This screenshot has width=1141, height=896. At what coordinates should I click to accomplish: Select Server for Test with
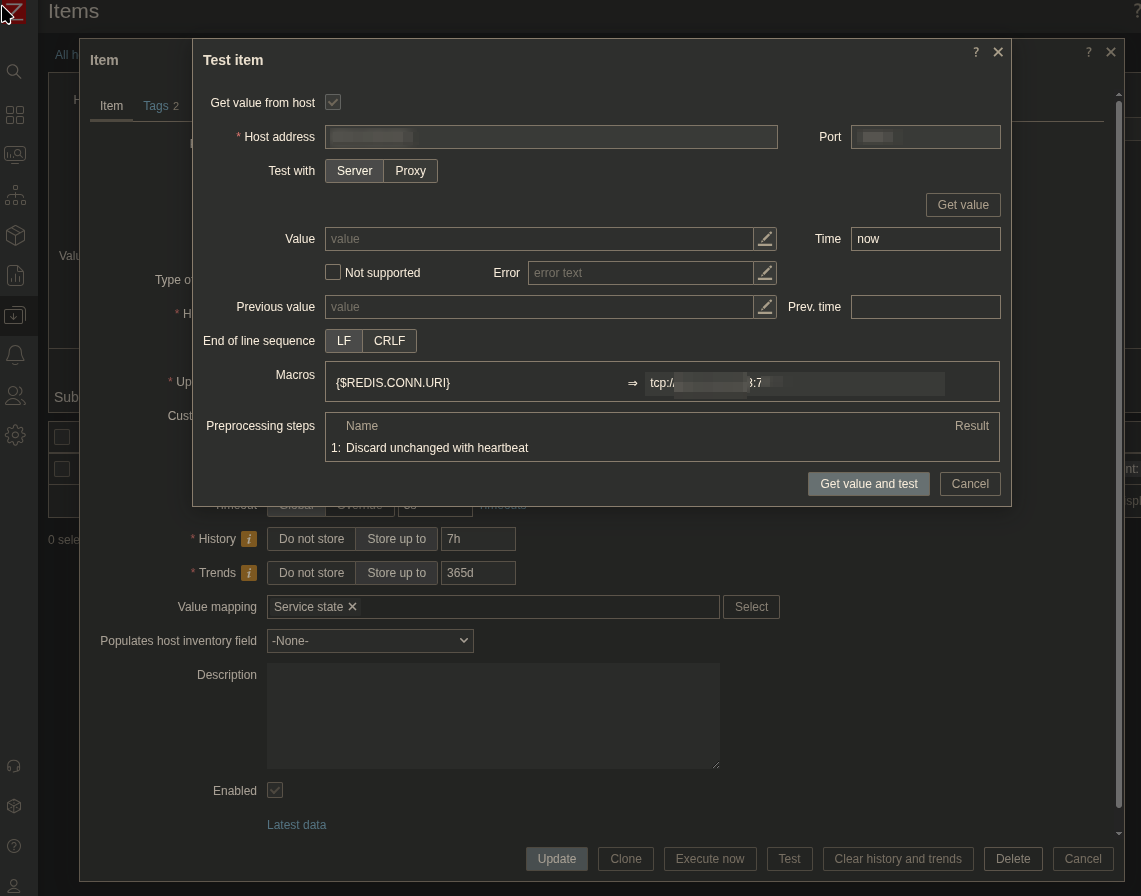(354, 171)
